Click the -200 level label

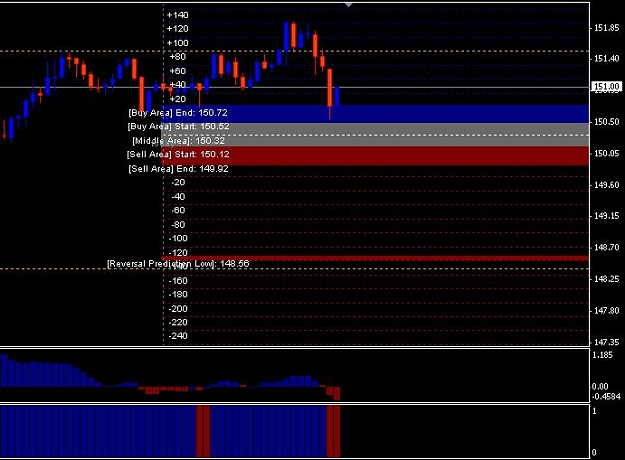tap(178, 309)
